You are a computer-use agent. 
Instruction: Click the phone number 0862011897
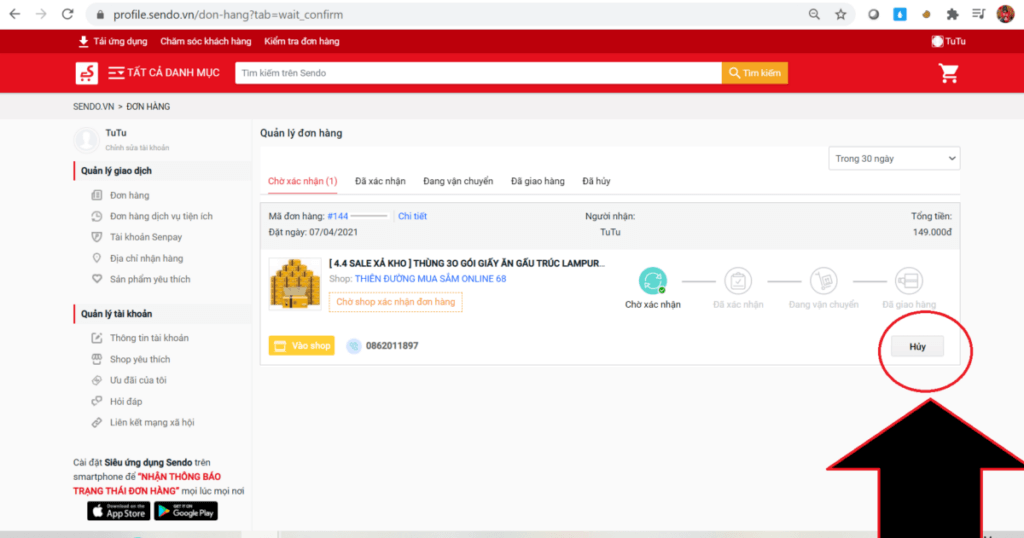click(392, 346)
